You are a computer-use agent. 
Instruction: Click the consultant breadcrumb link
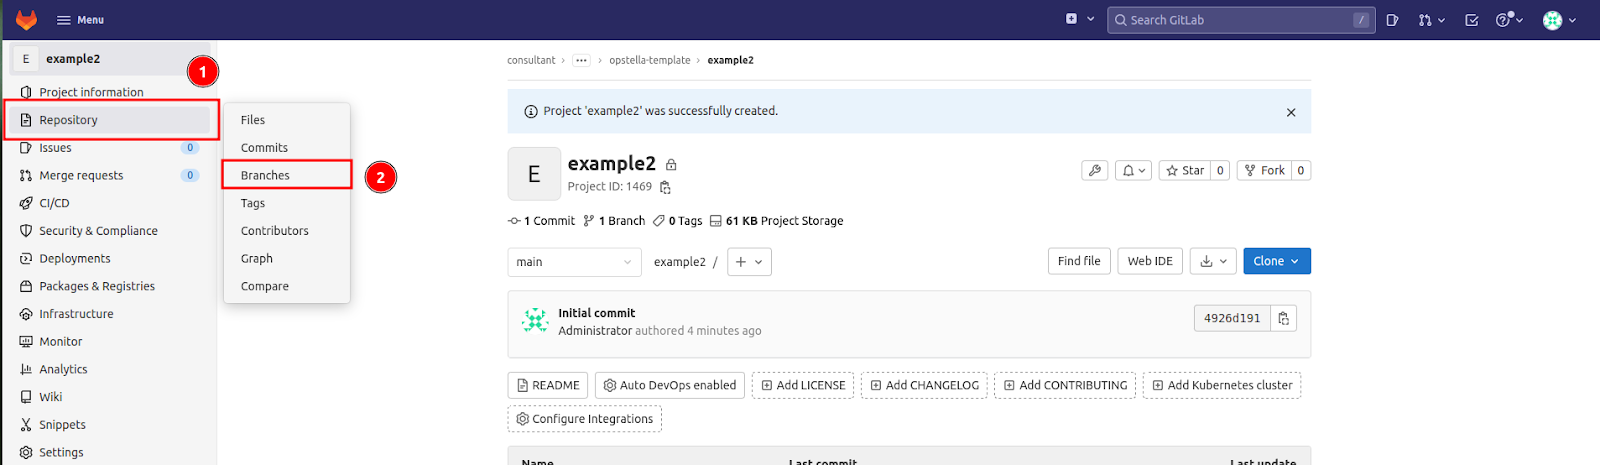531,60
